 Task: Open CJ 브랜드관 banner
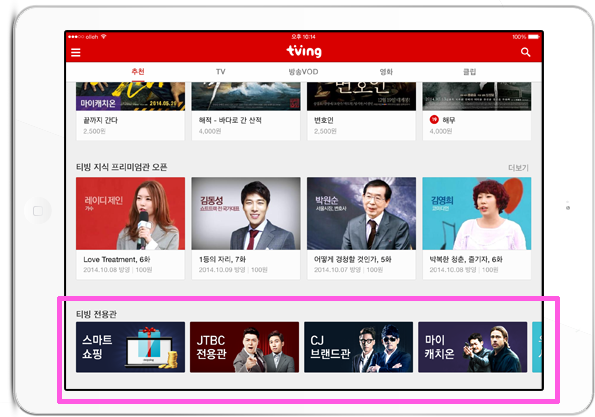[x=359, y=347]
